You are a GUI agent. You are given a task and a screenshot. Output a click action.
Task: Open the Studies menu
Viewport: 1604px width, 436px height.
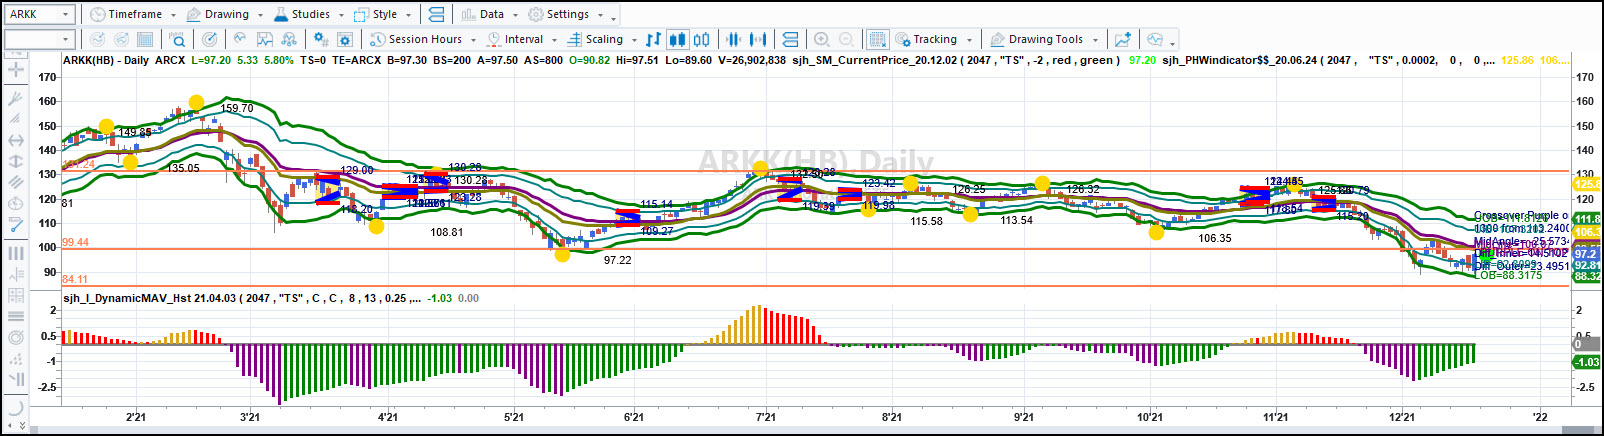pos(308,14)
